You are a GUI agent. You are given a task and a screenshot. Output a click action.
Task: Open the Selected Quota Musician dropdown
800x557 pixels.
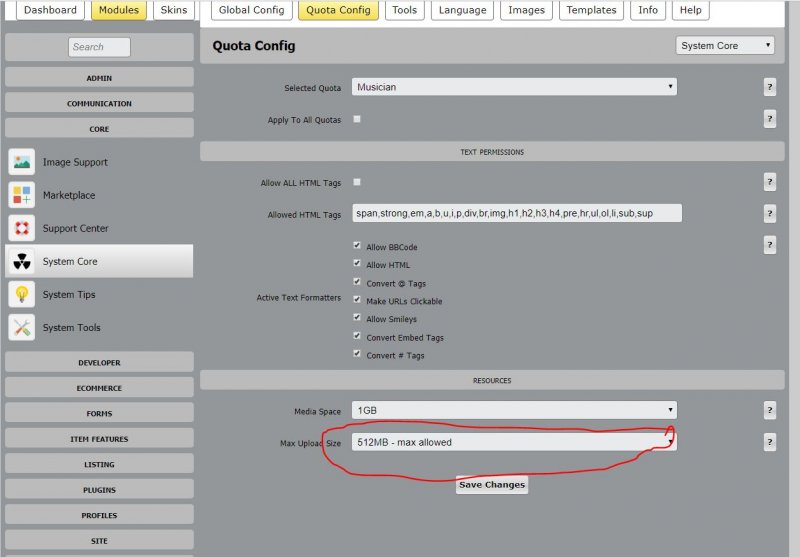point(513,87)
